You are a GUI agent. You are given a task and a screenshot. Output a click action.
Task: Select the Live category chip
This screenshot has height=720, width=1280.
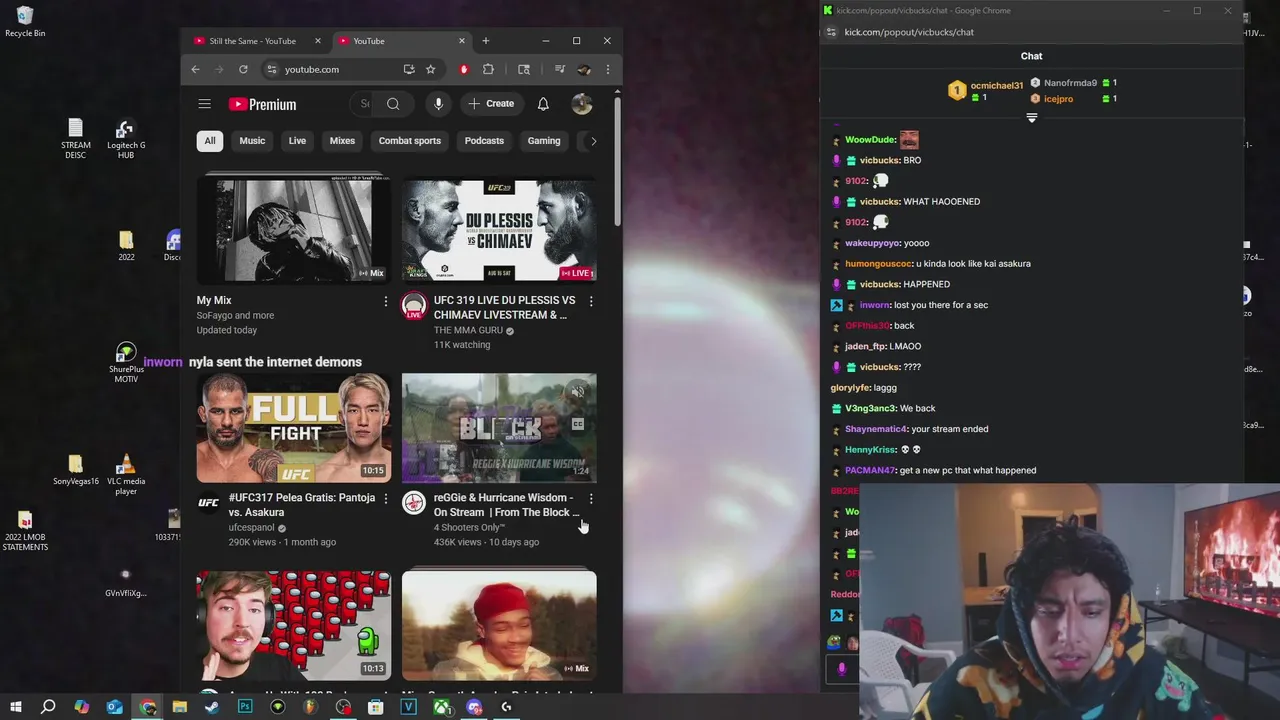(297, 141)
